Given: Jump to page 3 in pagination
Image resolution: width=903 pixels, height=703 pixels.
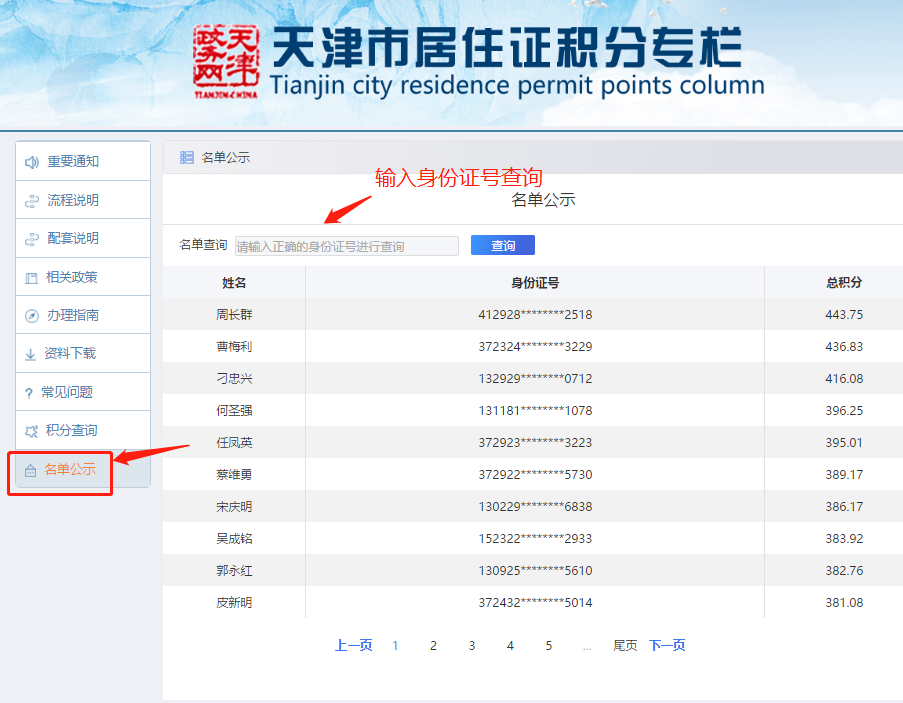Looking at the screenshot, I should tap(472, 646).
